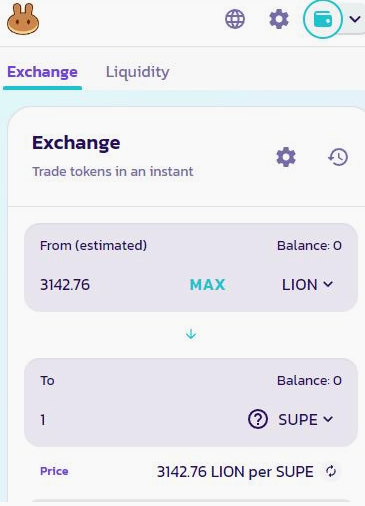Screen dimensions: 365x506
Task: Switch to the Liquidity tab
Action: pyautogui.click(x=138, y=72)
